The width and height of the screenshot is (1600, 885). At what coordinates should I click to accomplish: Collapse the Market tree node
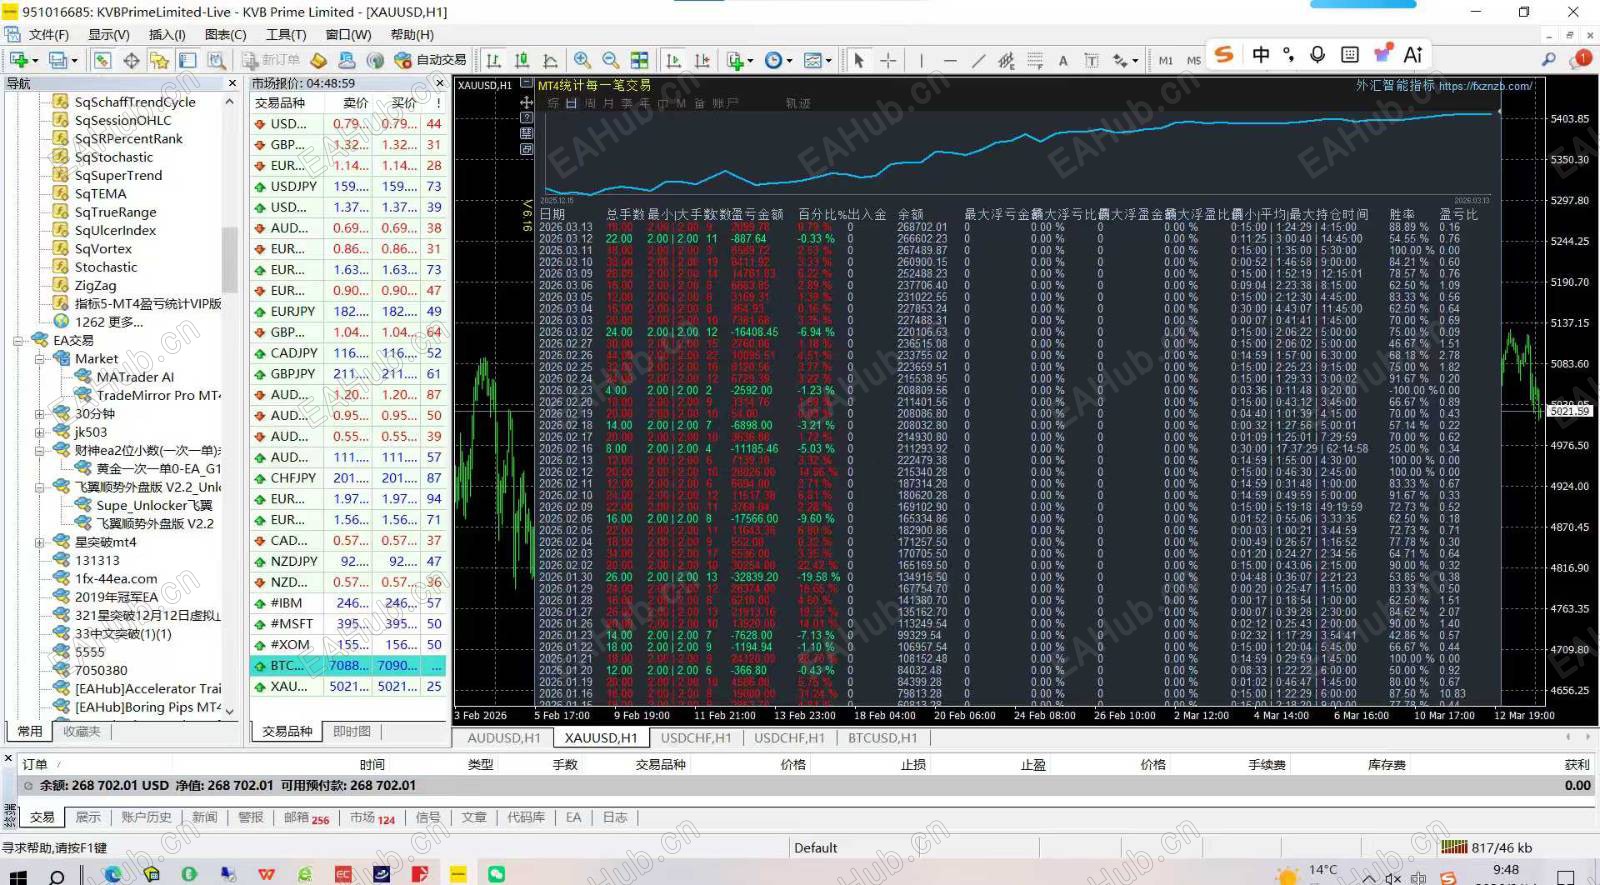[40, 359]
